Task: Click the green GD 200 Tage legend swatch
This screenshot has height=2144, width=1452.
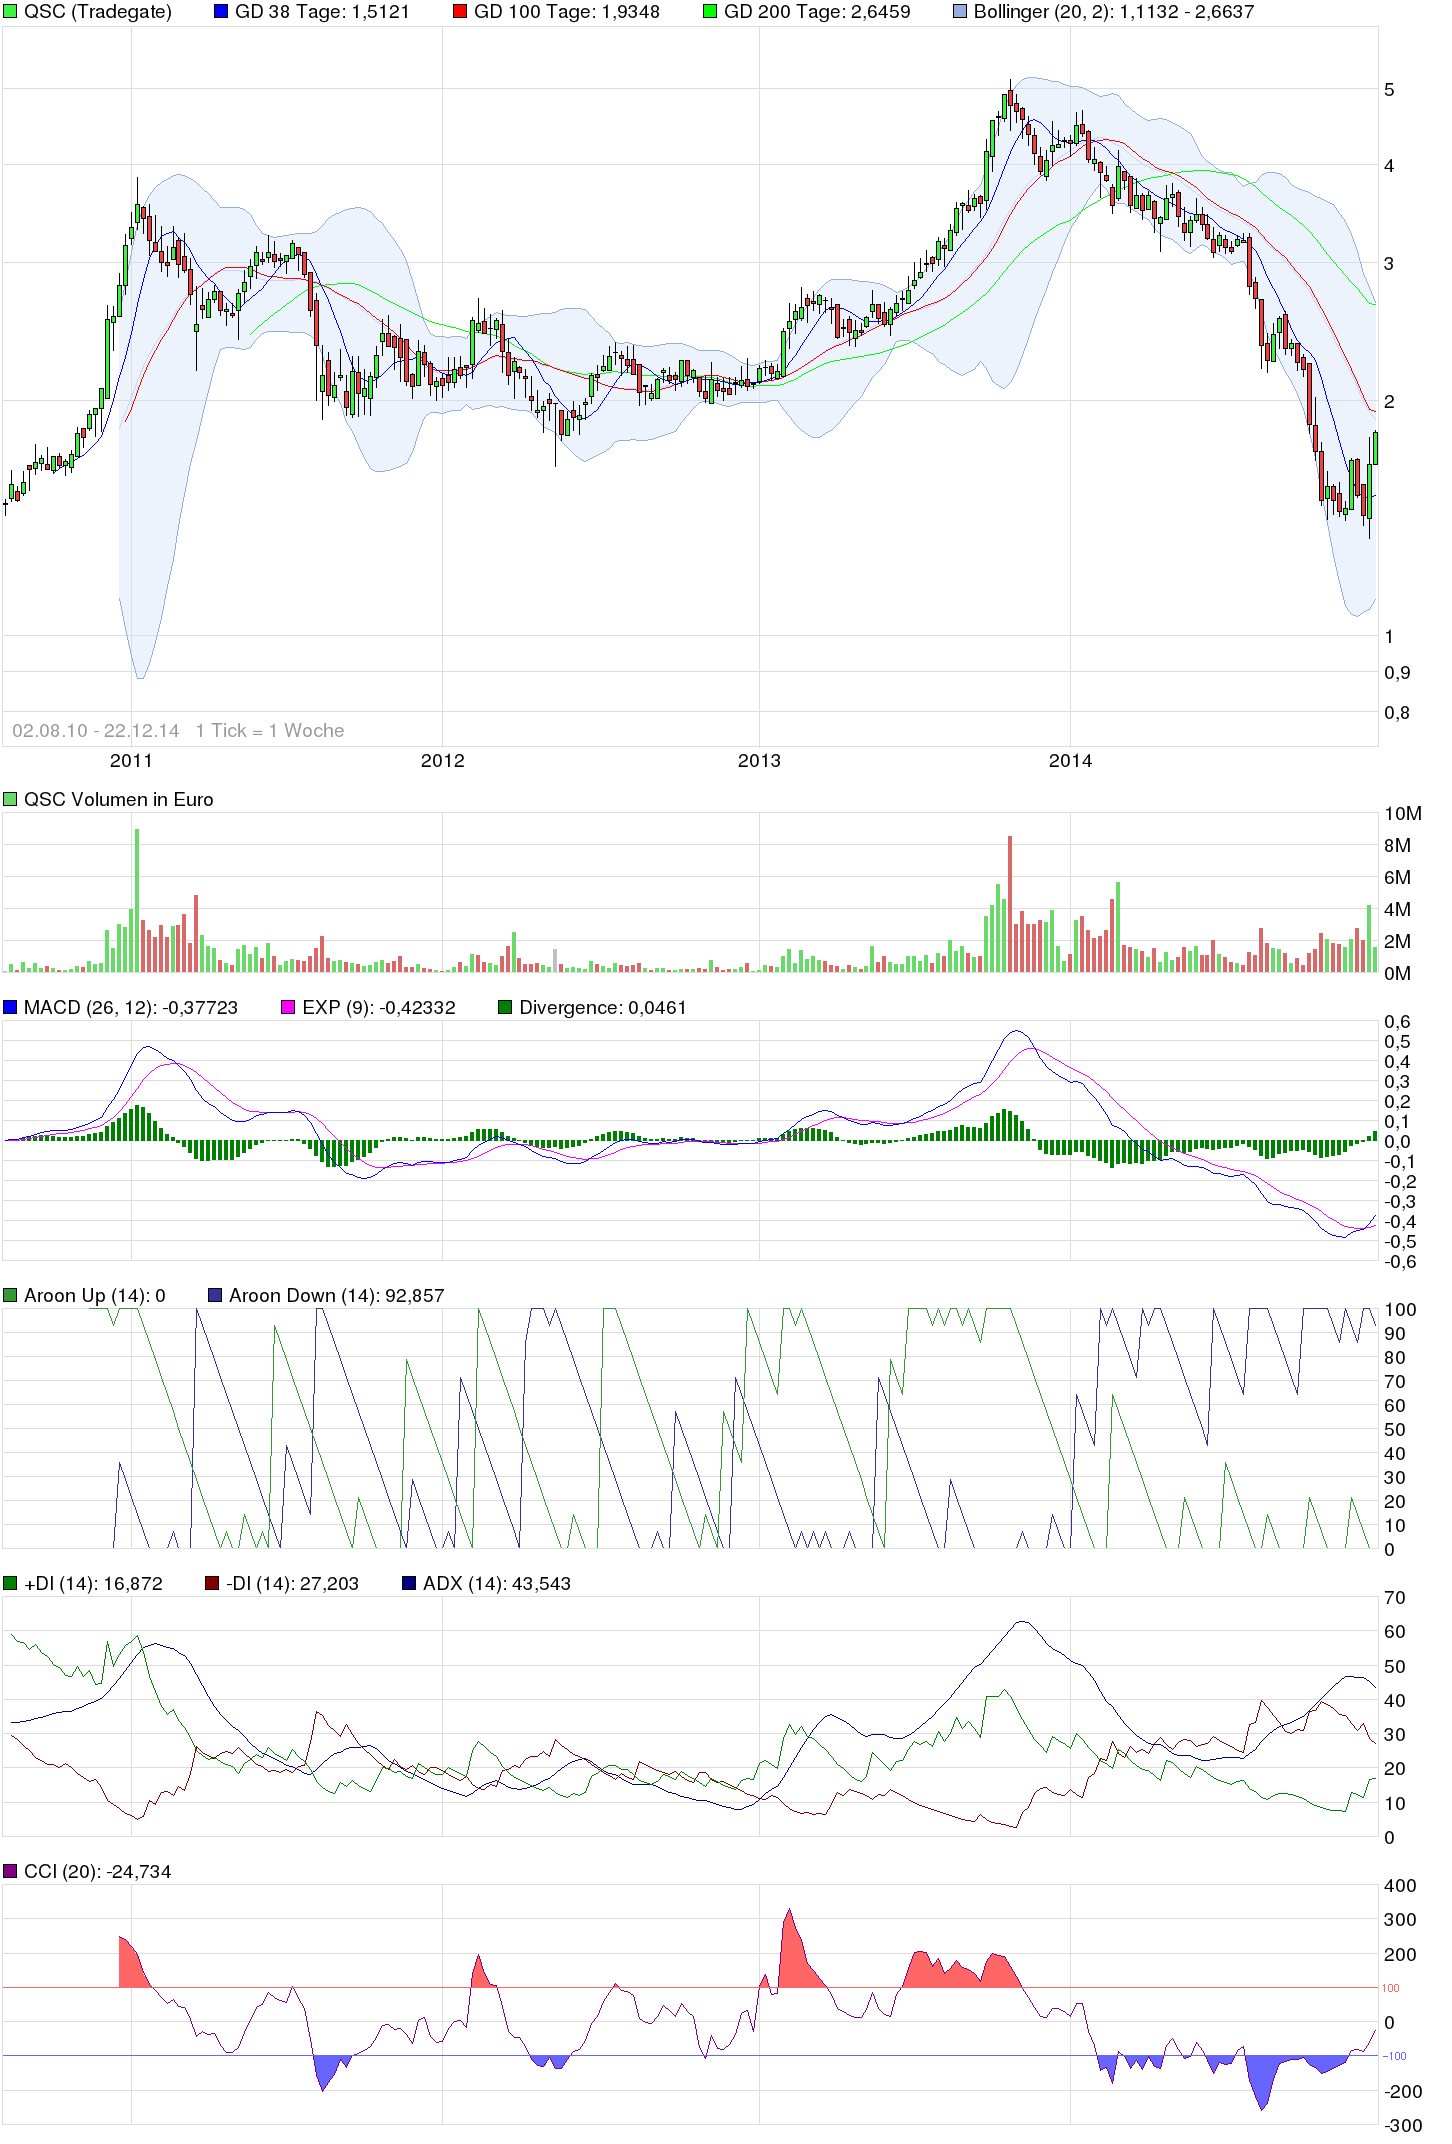Action: coord(710,12)
